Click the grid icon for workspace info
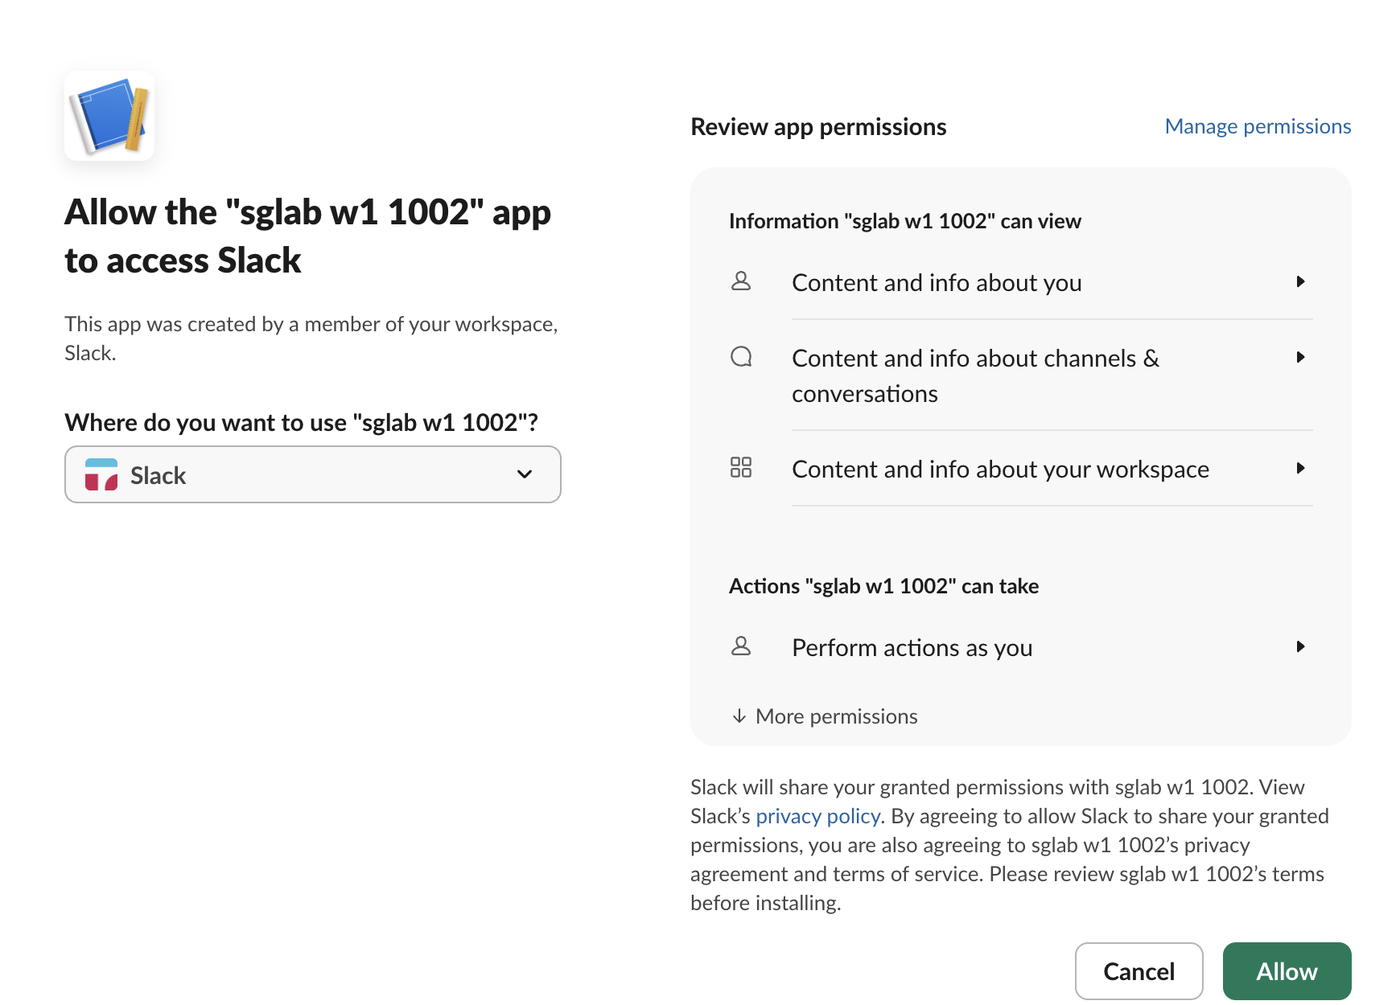 (x=741, y=467)
